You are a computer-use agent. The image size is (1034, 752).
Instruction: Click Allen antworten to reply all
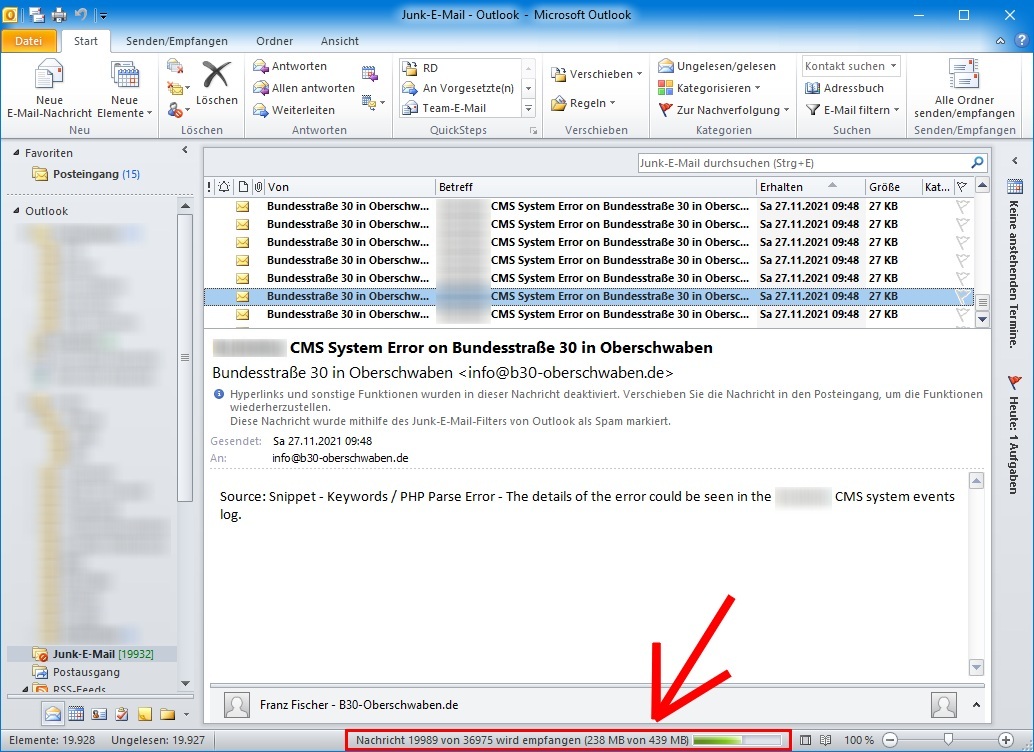[x=303, y=88]
